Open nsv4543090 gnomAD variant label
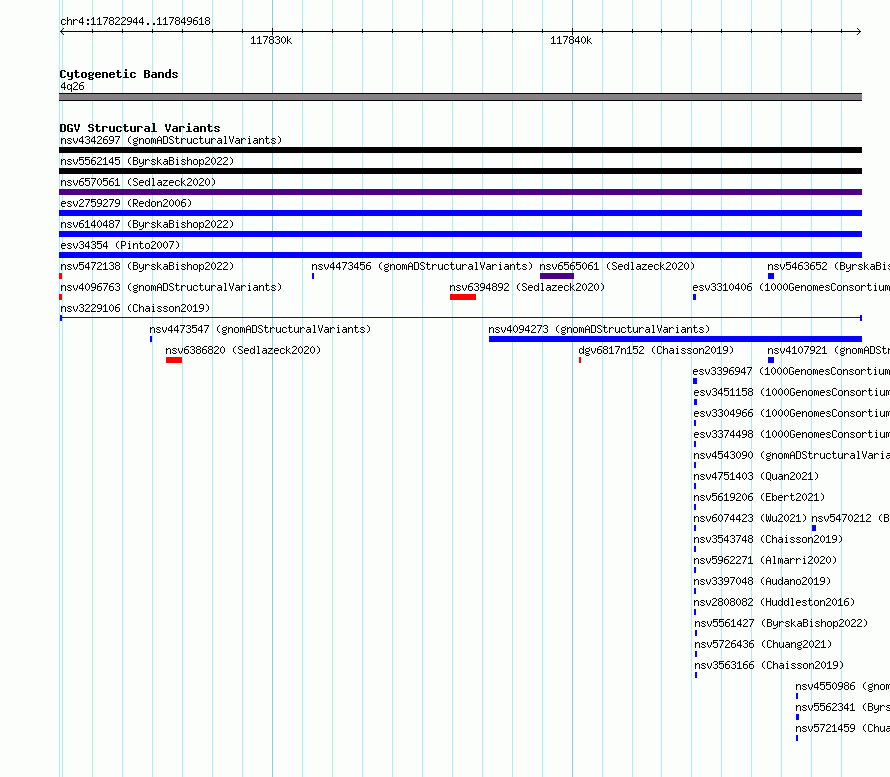The width and height of the screenshot is (890, 777). pyautogui.click(x=791, y=455)
